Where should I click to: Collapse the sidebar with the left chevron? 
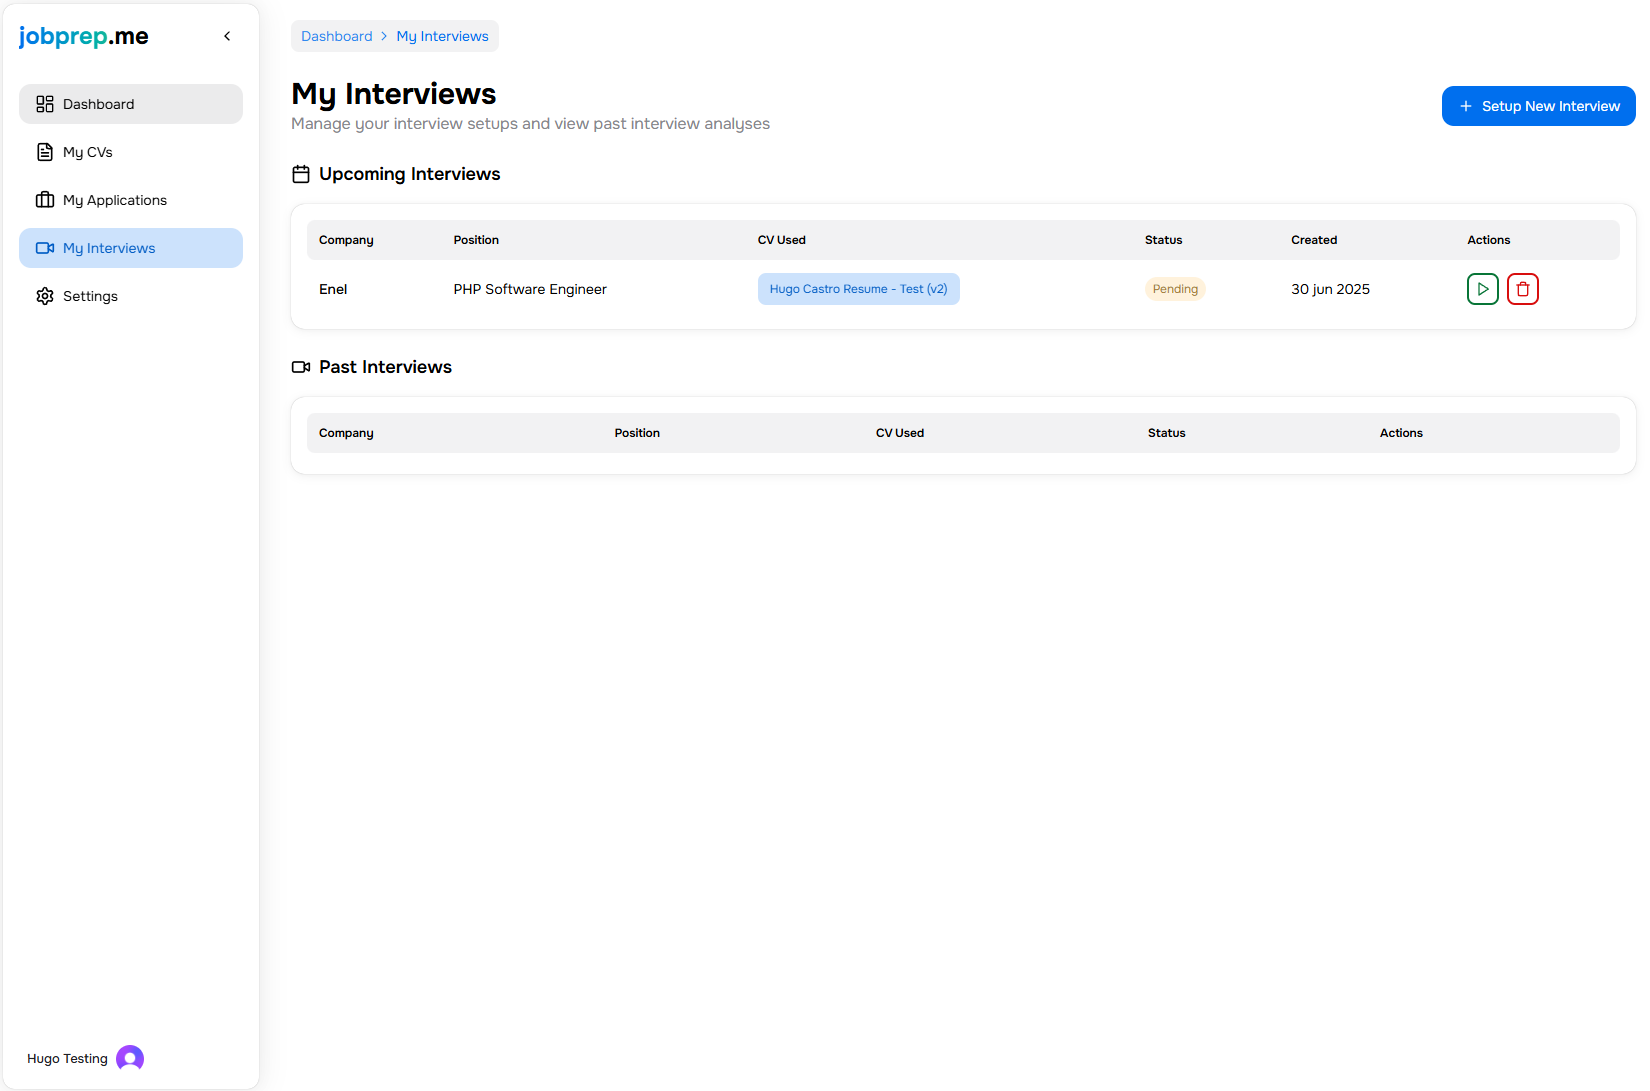click(227, 35)
